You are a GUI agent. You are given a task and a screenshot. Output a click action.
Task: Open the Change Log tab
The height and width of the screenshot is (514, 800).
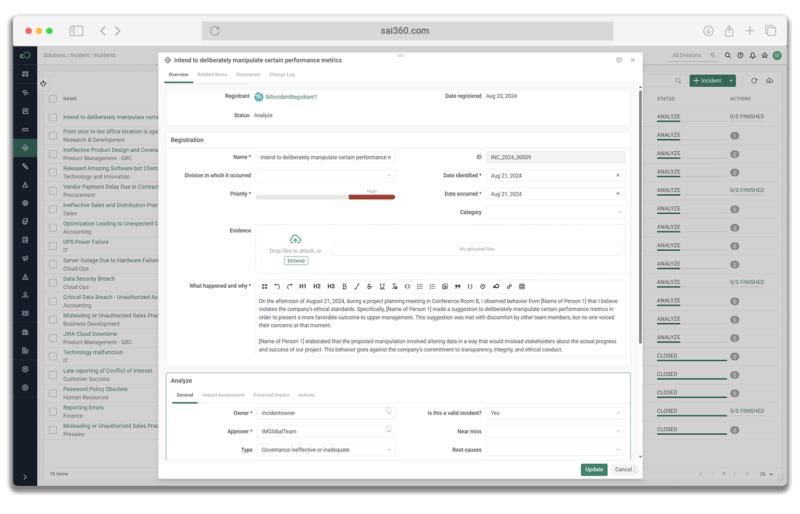[x=282, y=74]
